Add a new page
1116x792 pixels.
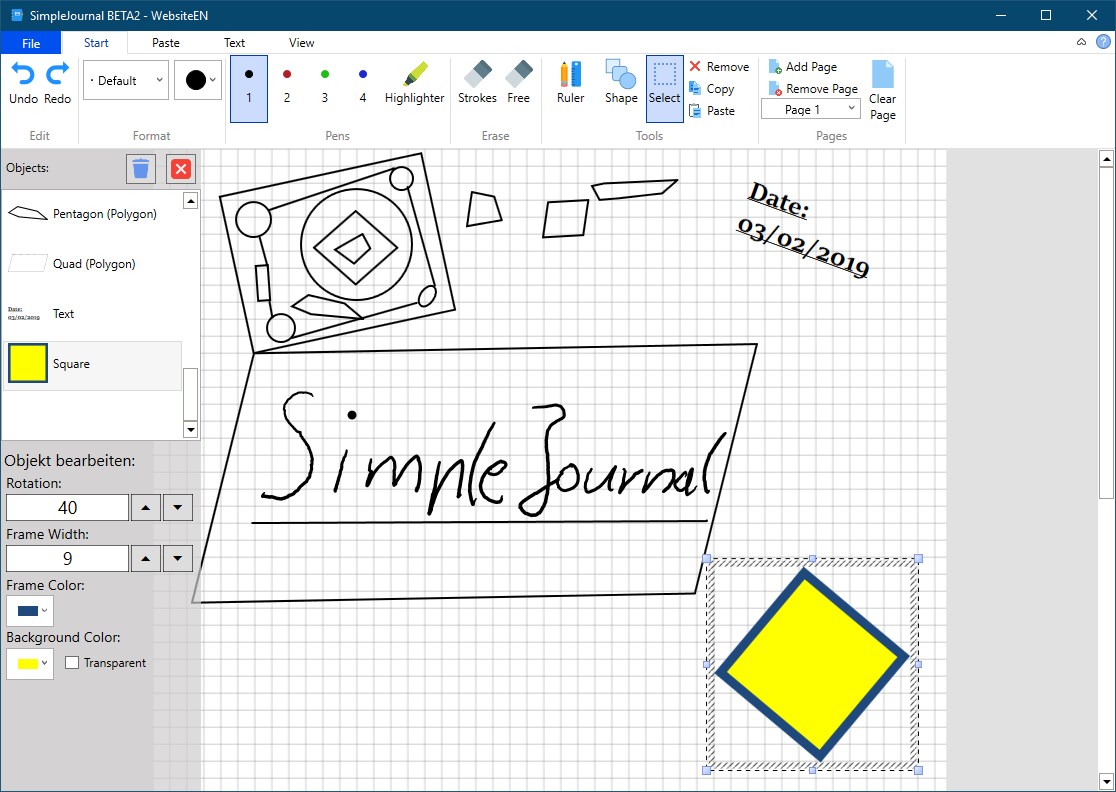[x=802, y=66]
